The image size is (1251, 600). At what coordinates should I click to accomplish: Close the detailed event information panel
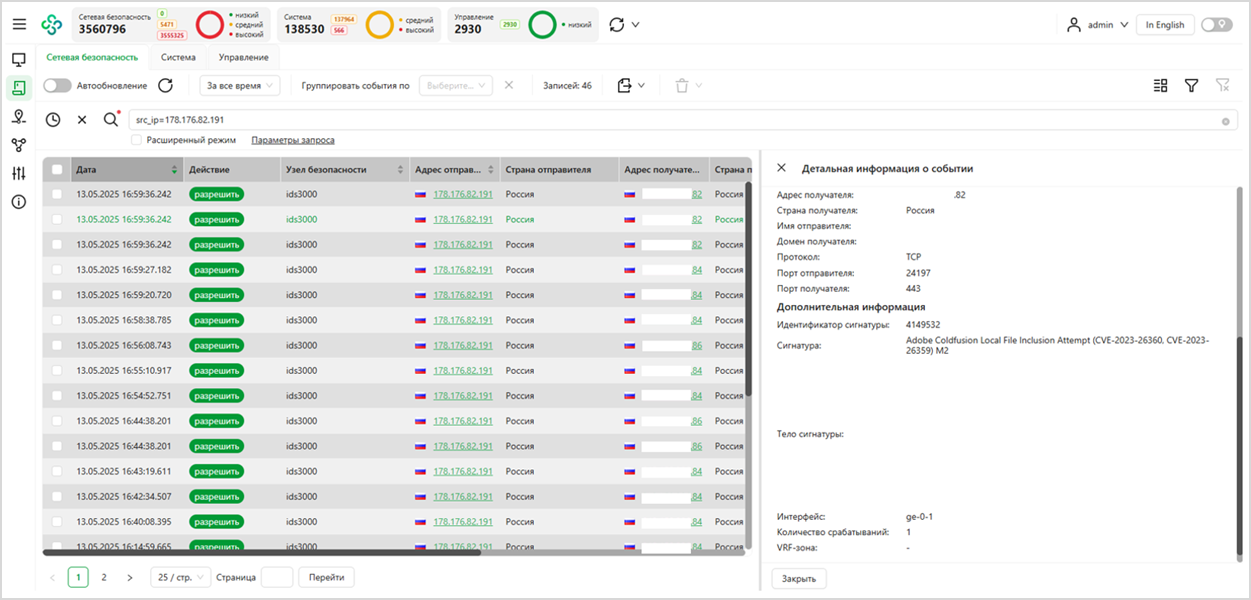[782, 169]
